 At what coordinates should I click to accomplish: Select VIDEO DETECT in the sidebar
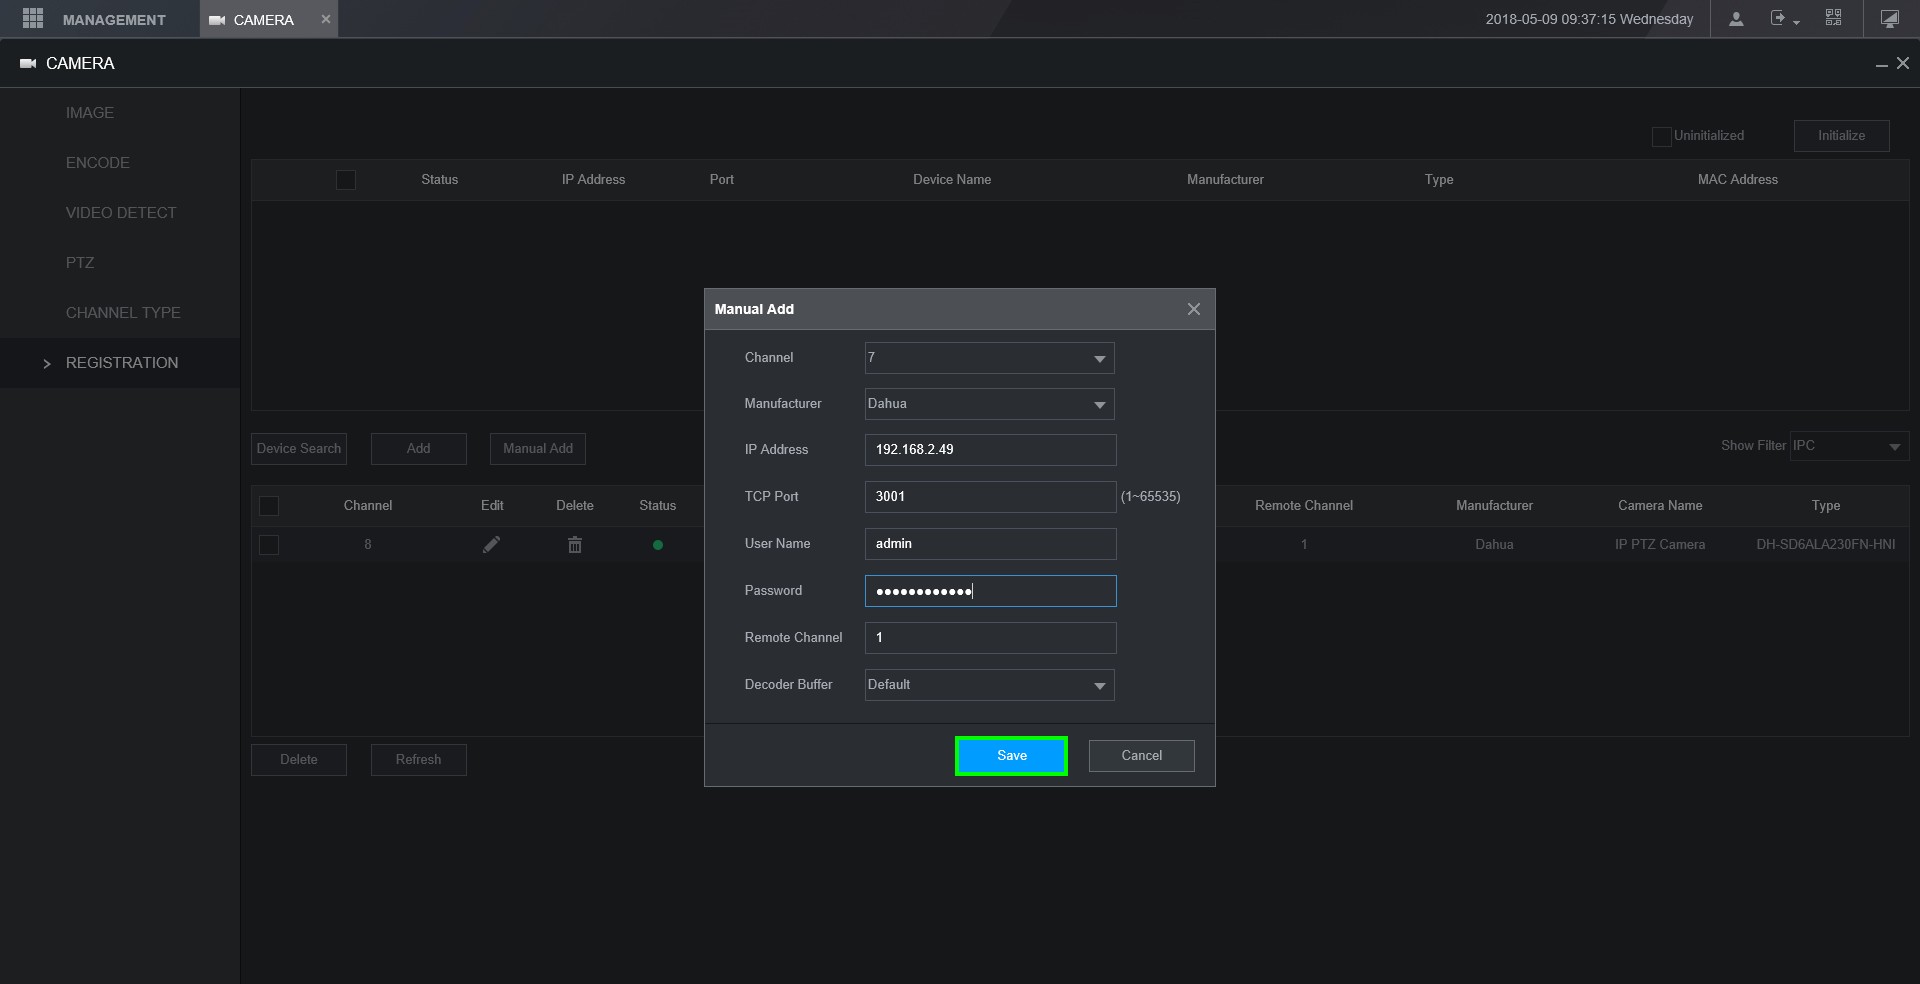click(x=121, y=213)
